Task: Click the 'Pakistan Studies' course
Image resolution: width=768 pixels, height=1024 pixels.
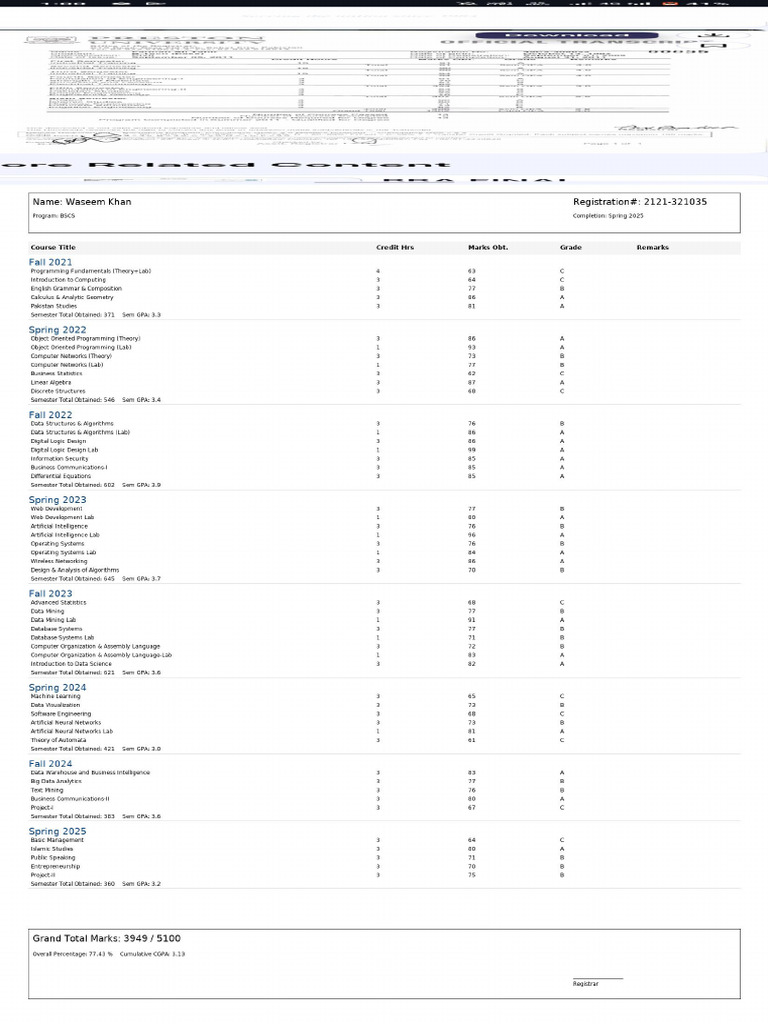Action: pos(54,306)
